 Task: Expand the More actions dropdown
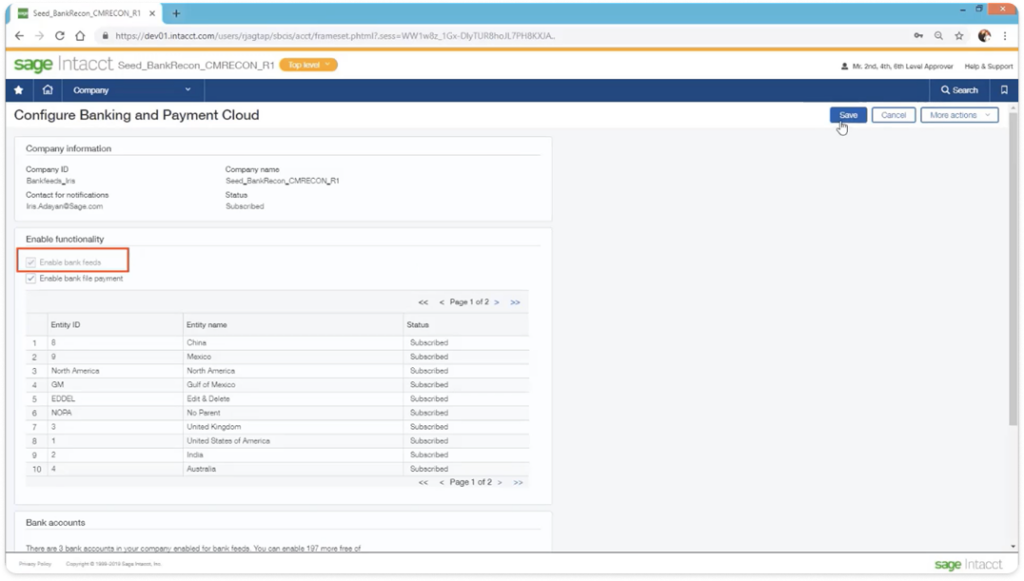click(959, 116)
